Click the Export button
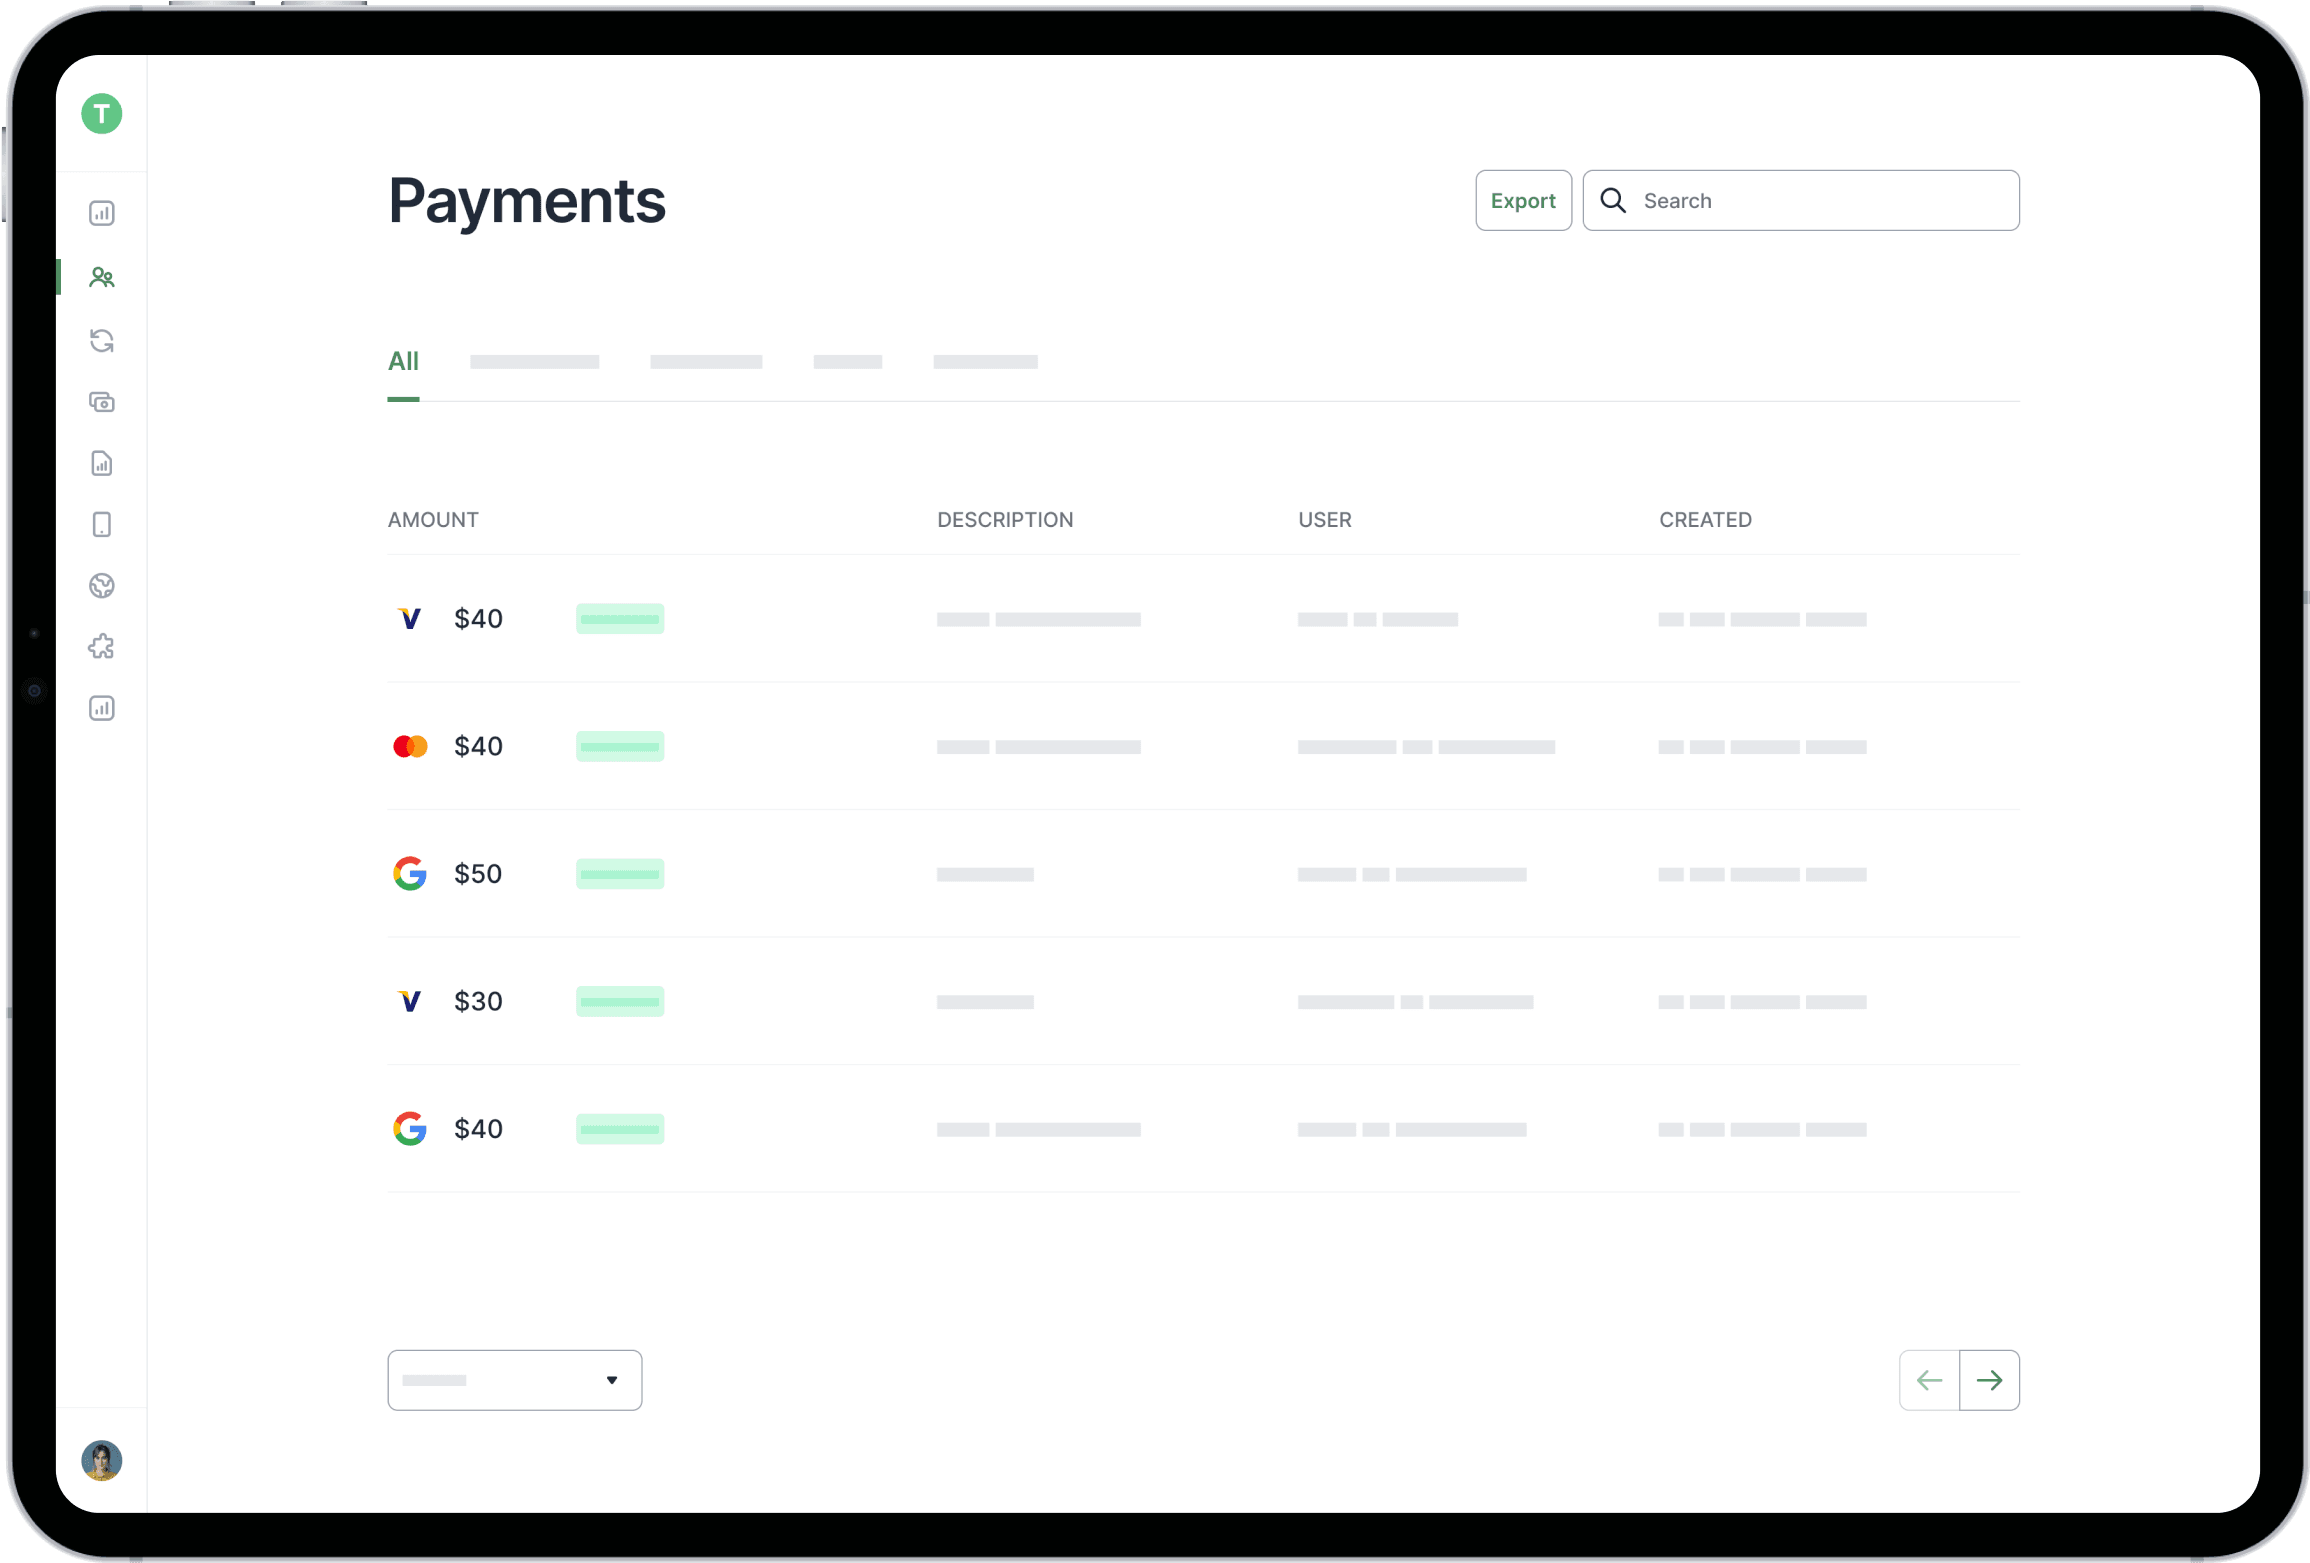Viewport: 2310px width, 1563px height. pos(1522,201)
